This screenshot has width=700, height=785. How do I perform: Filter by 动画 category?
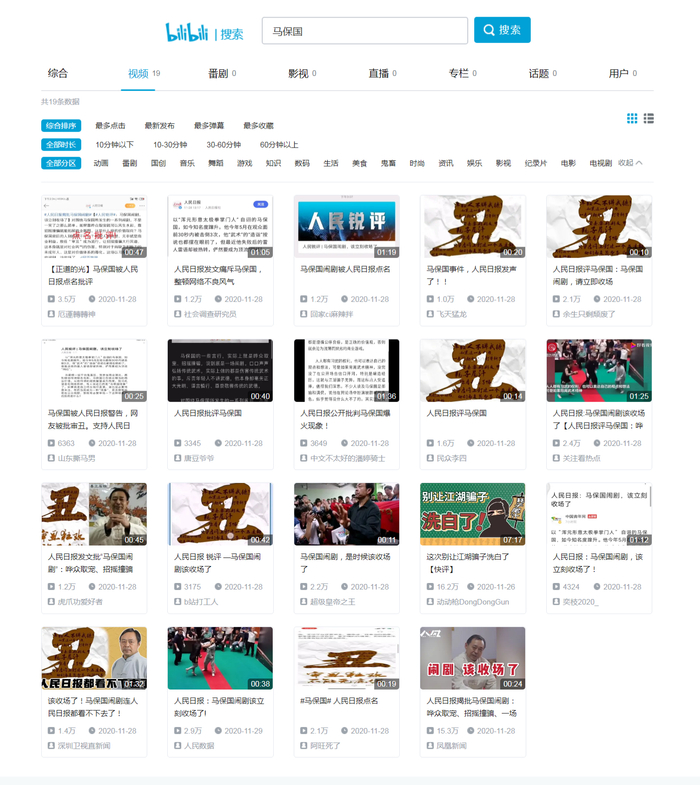click(x=101, y=163)
